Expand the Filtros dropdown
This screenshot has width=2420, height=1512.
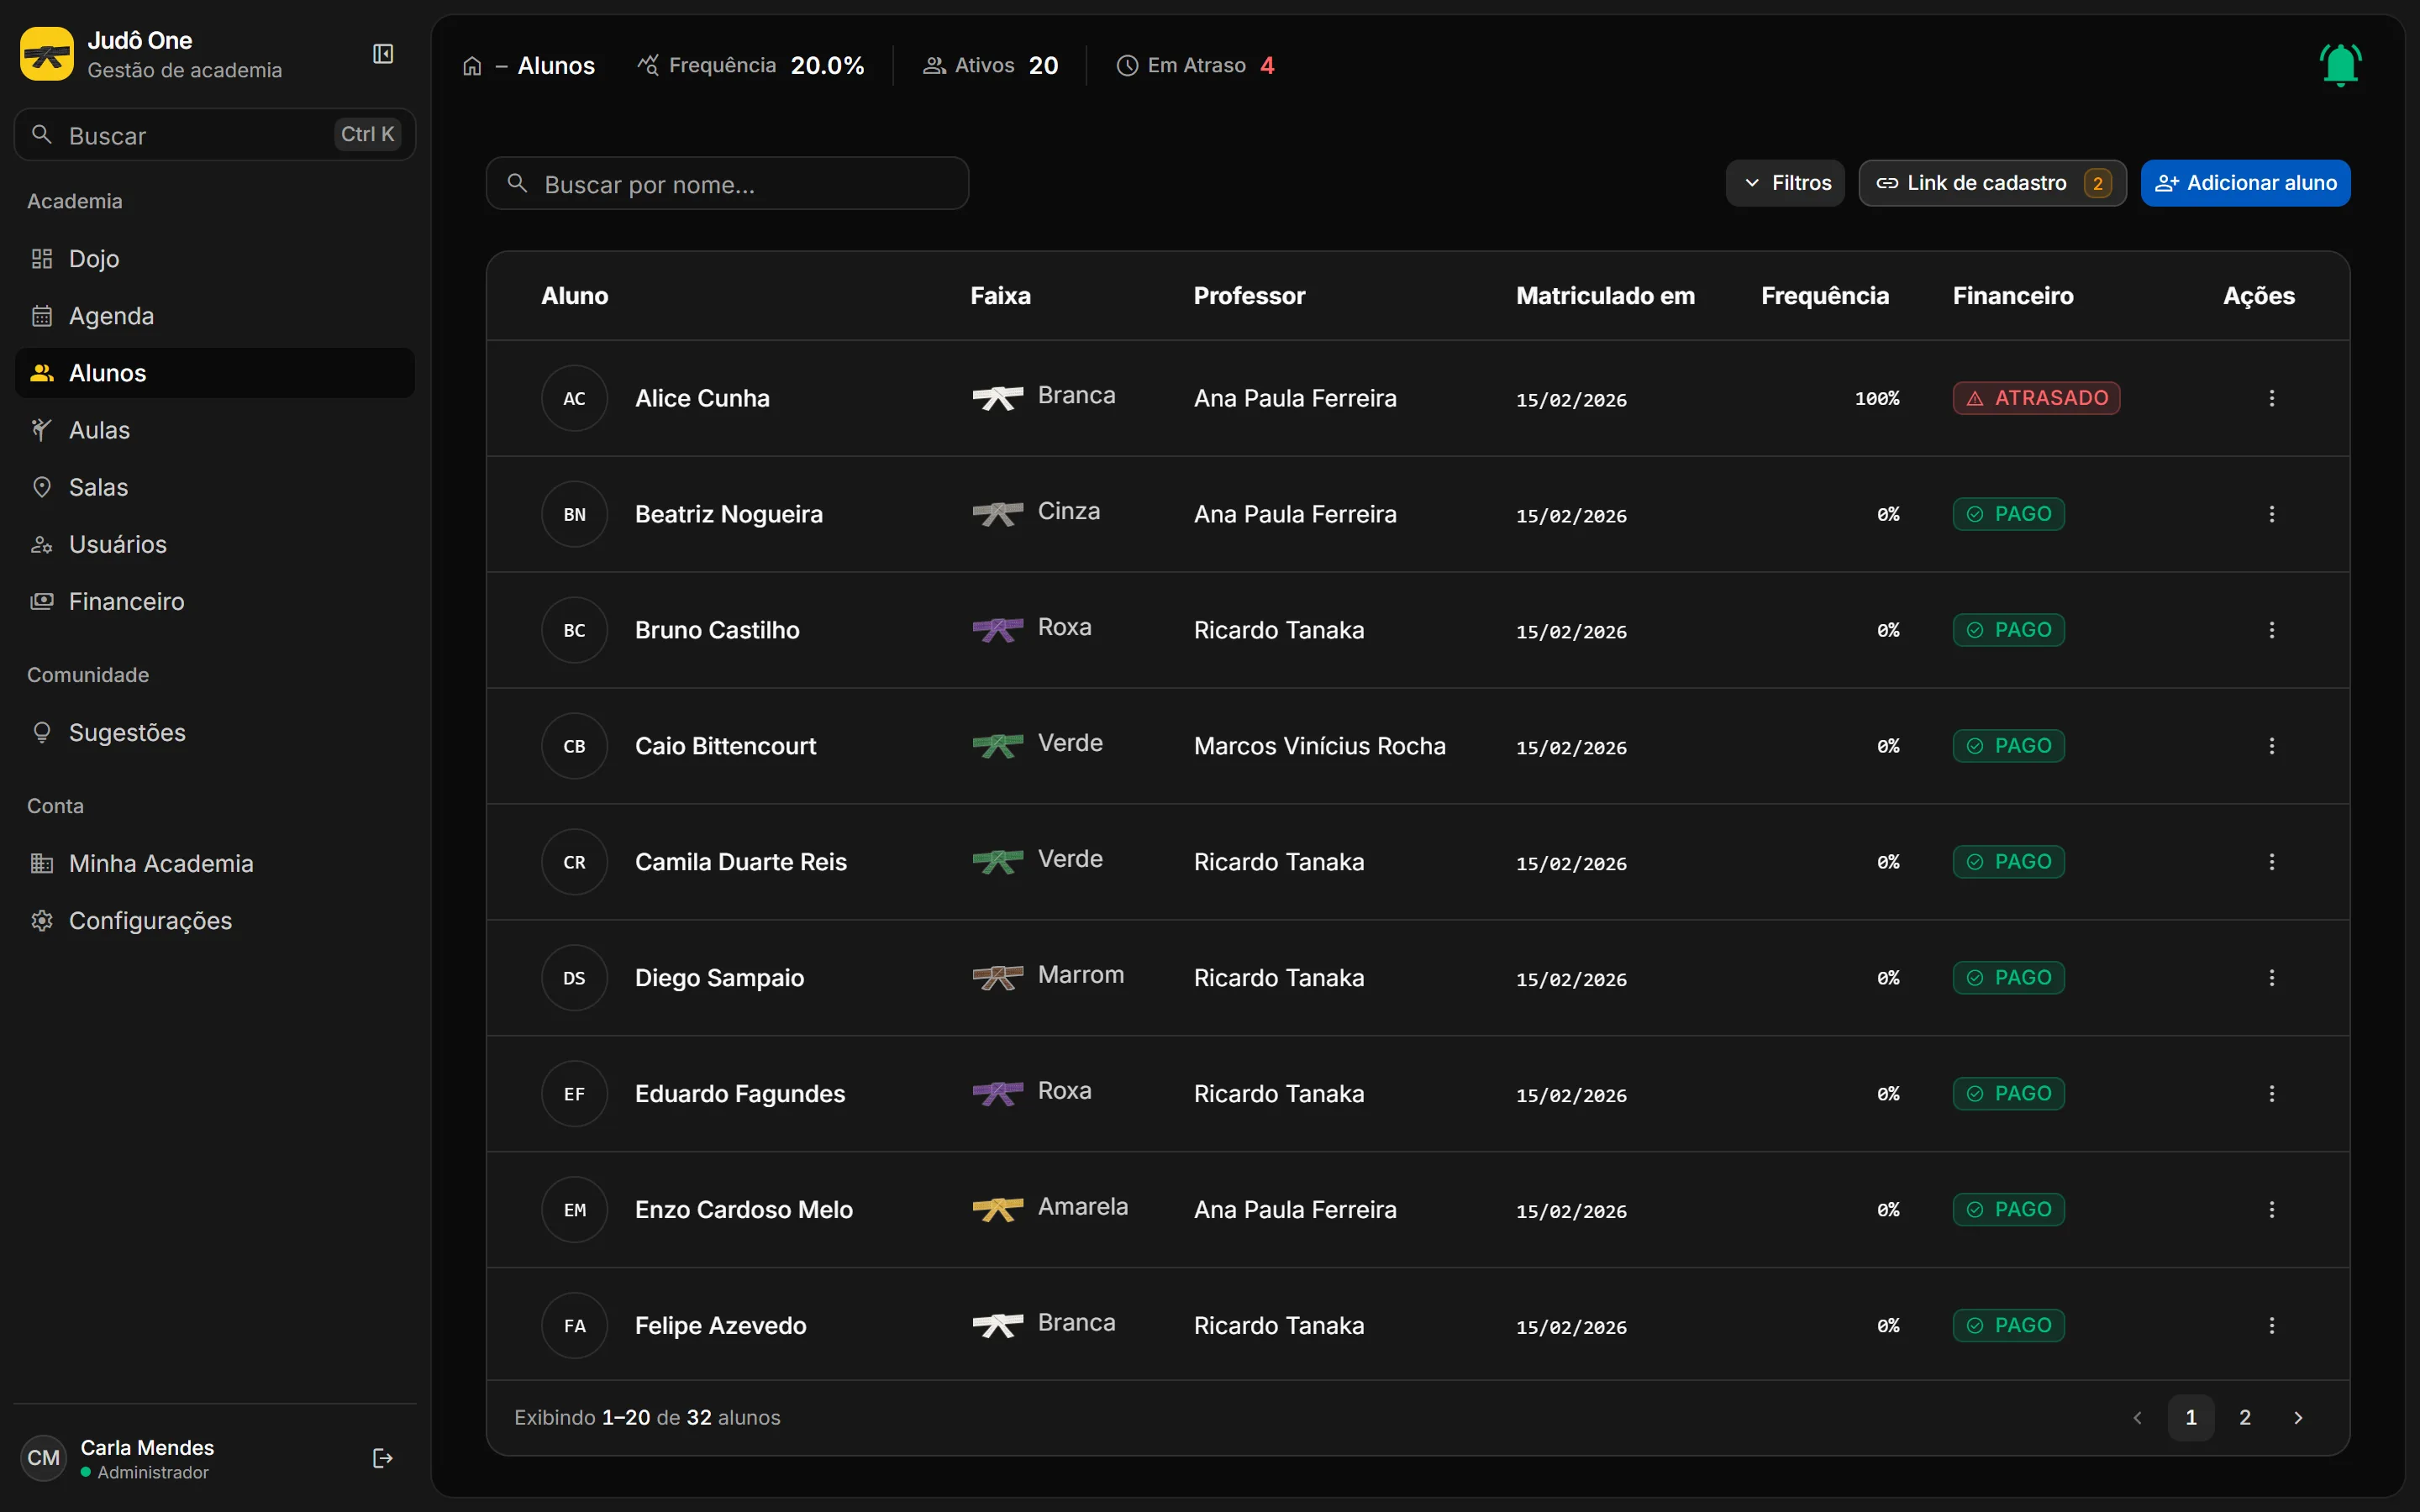[1785, 183]
